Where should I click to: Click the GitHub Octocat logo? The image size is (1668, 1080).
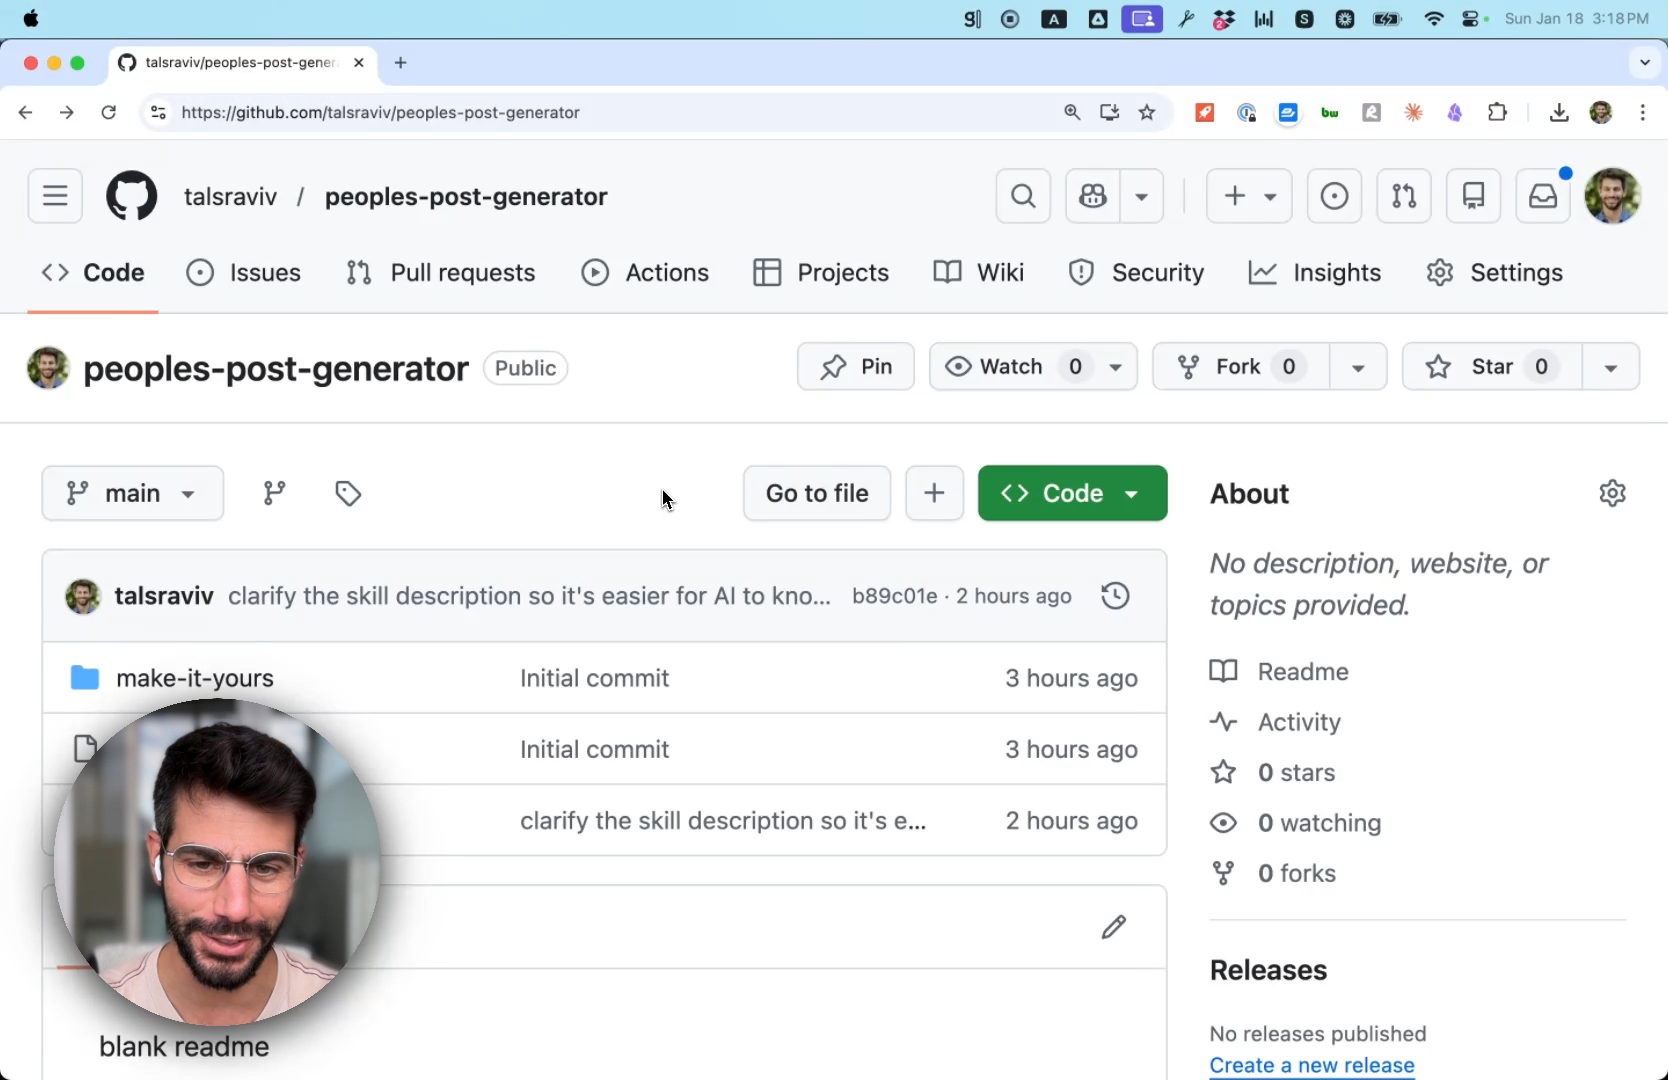pyautogui.click(x=132, y=196)
